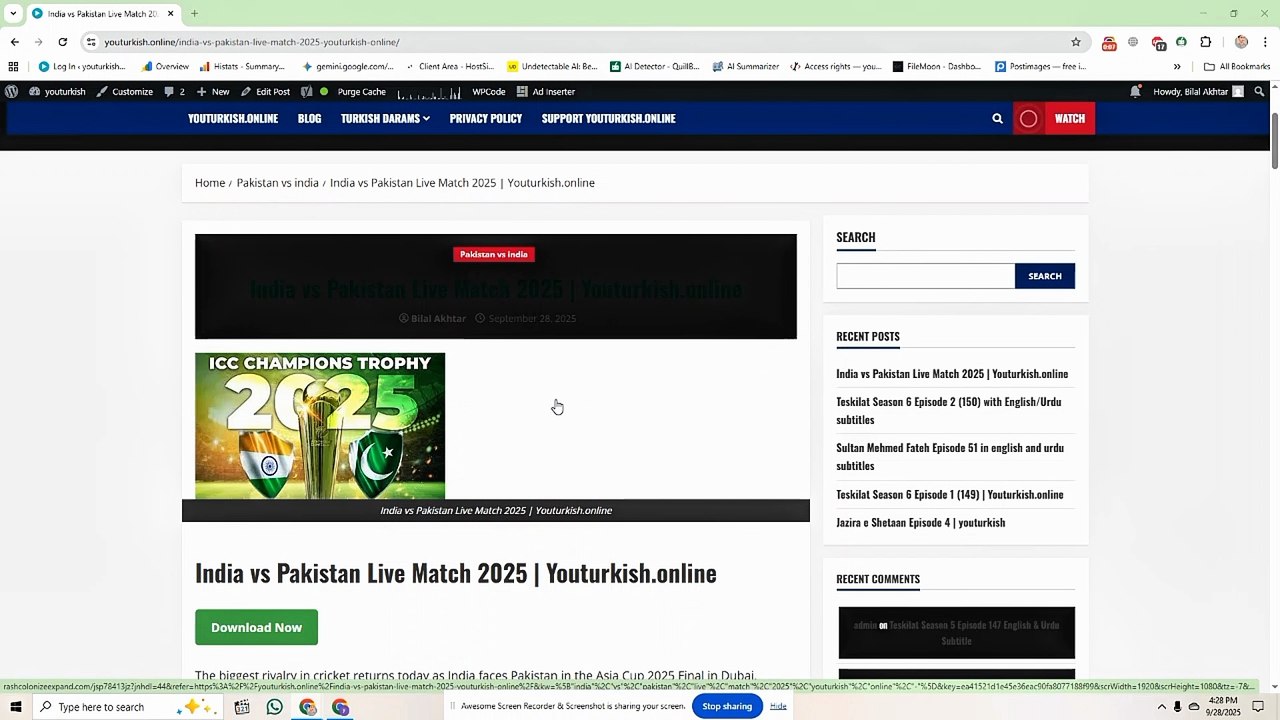This screenshot has height=720, width=1280.
Task: Click Customize in the admin bar
Action: tap(125, 91)
